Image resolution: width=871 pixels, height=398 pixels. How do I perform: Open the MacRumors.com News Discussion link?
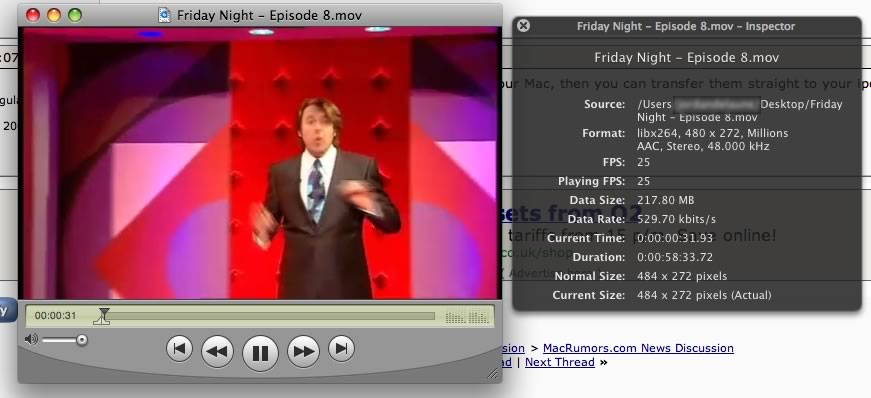coord(638,348)
